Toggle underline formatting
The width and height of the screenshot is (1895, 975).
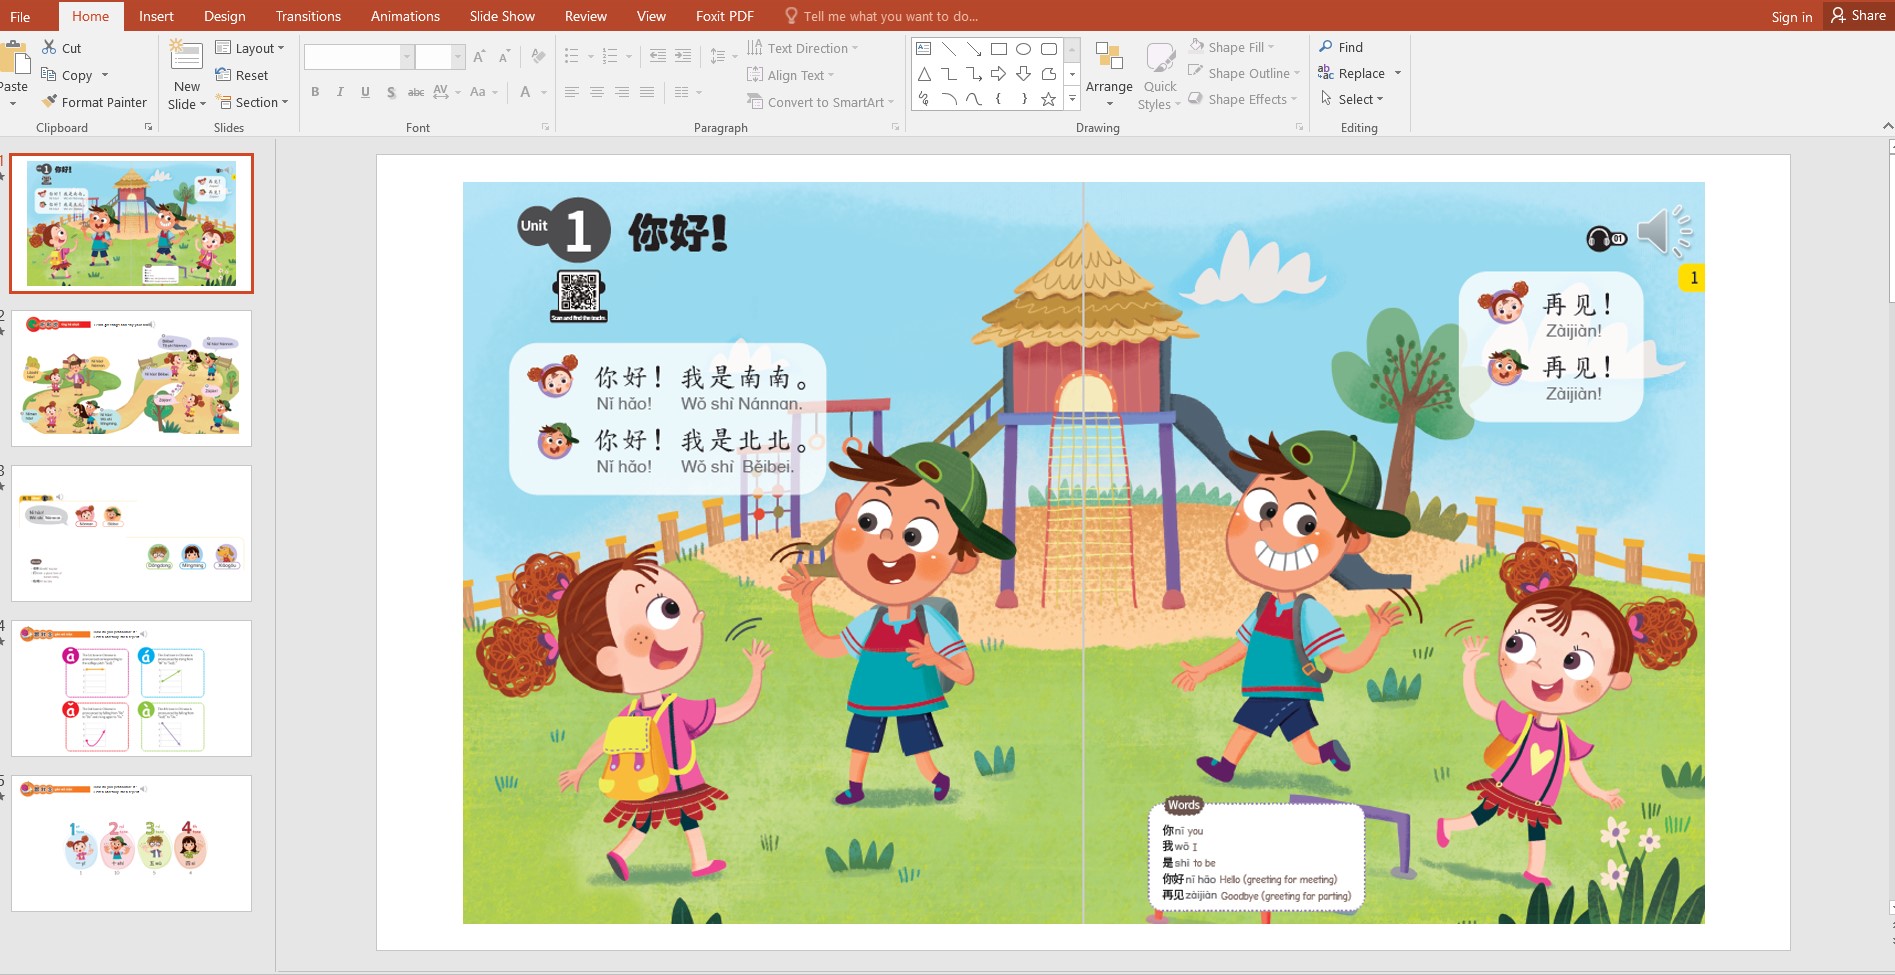[364, 92]
